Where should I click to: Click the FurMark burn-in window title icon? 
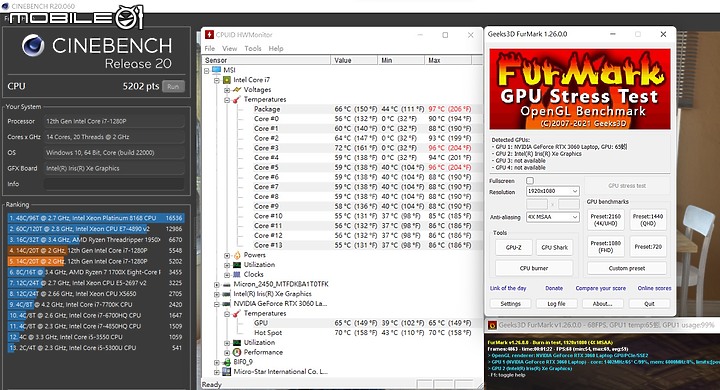coord(492,325)
